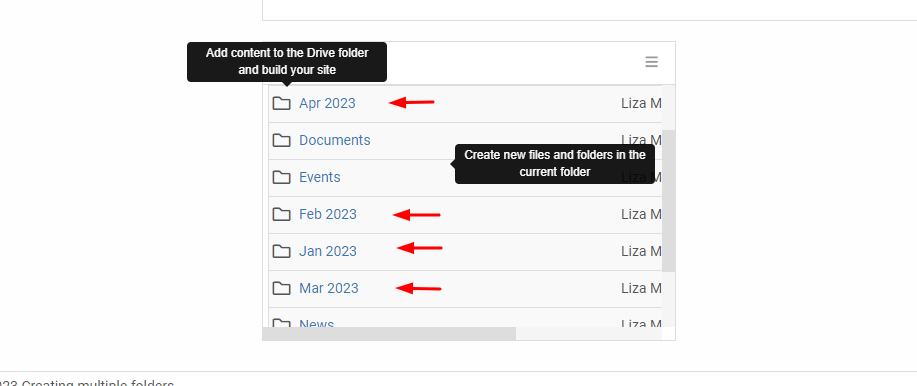Click the Apr 2023 folder icon
Image resolution: width=917 pixels, height=386 pixels.
coord(282,104)
